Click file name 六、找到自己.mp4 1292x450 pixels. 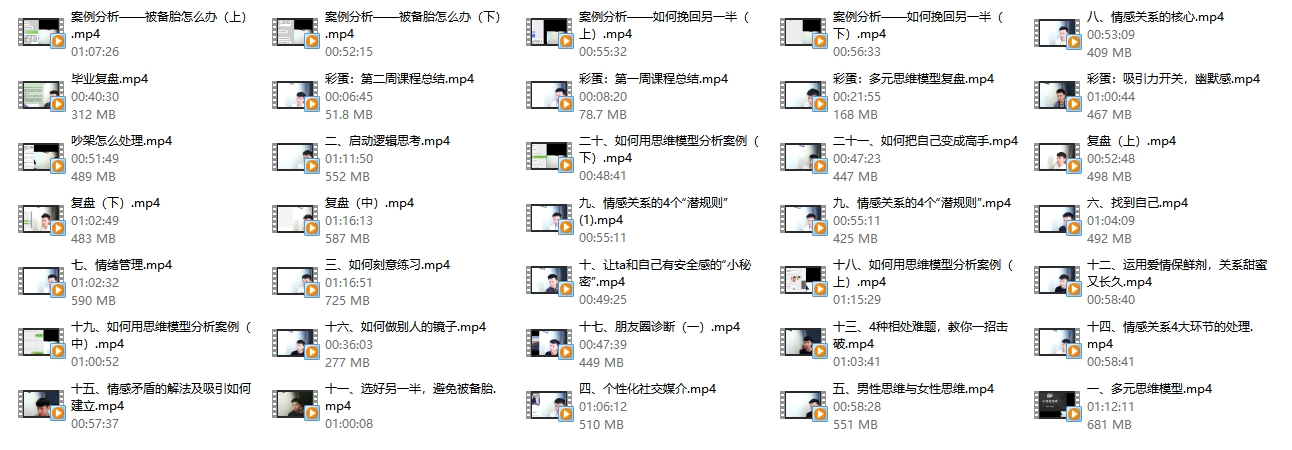1137,203
